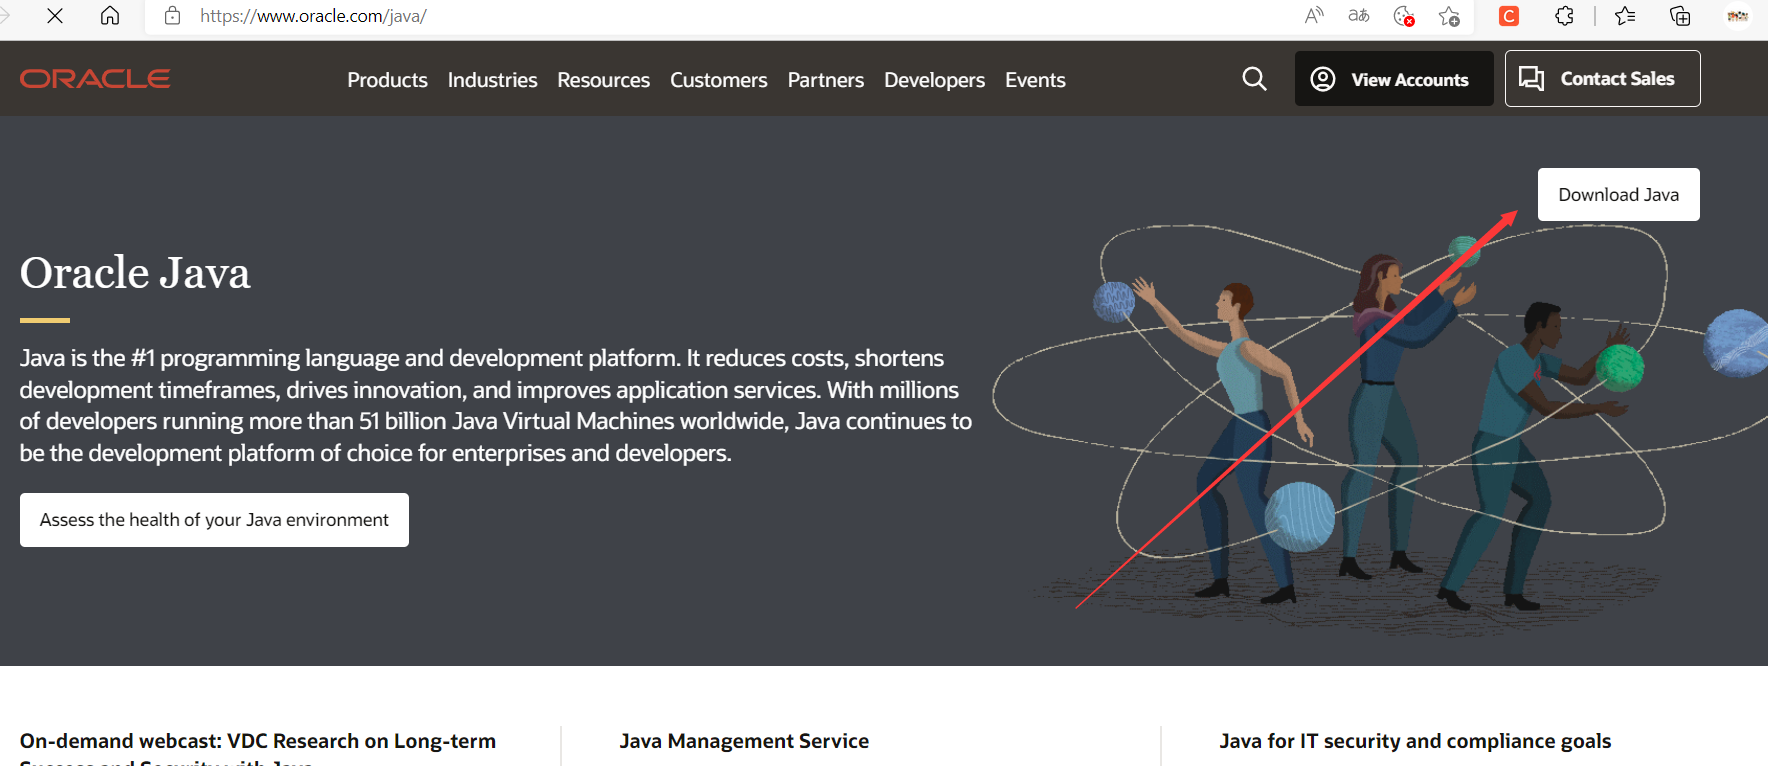Open the Customers menu
This screenshot has width=1768, height=766.
718,80
